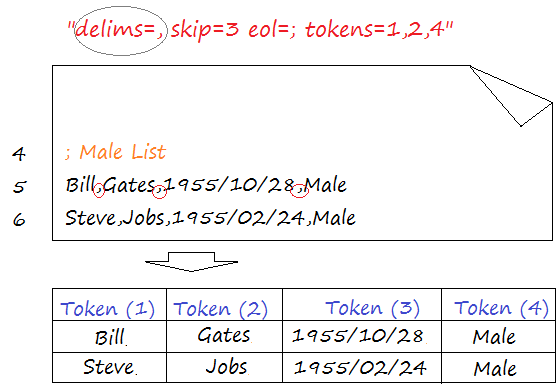This screenshot has height=392, width=560.
Task: Click the Steve,Jobs line in the file
Action: [x=210, y=217]
